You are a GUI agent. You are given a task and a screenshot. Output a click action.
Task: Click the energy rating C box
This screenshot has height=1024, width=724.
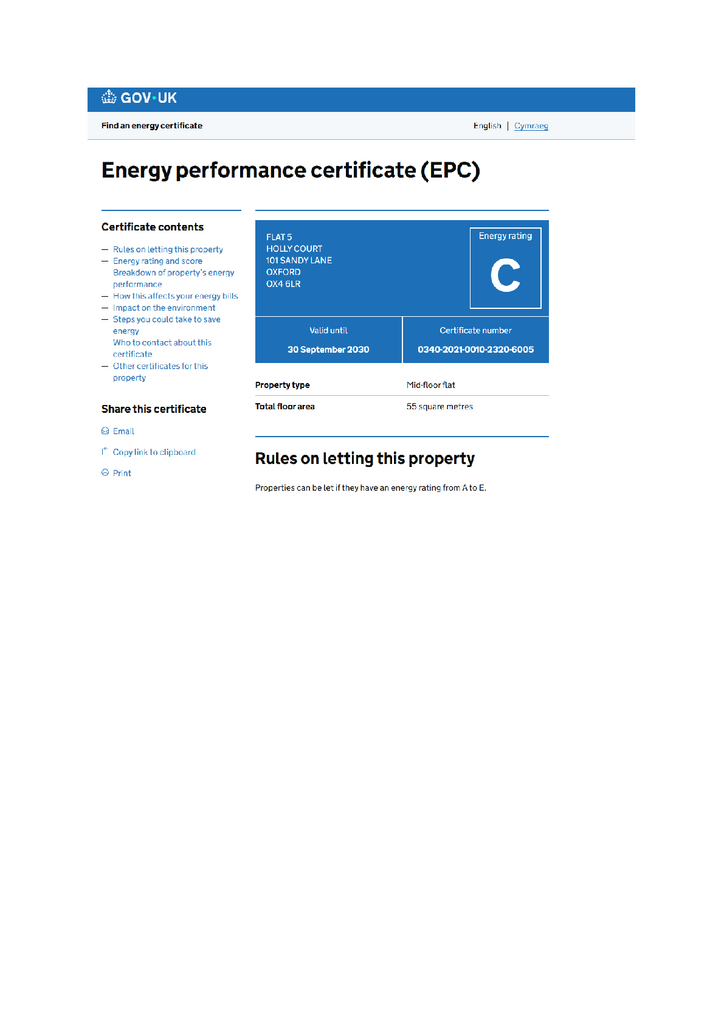pyautogui.click(x=505, y=268)
